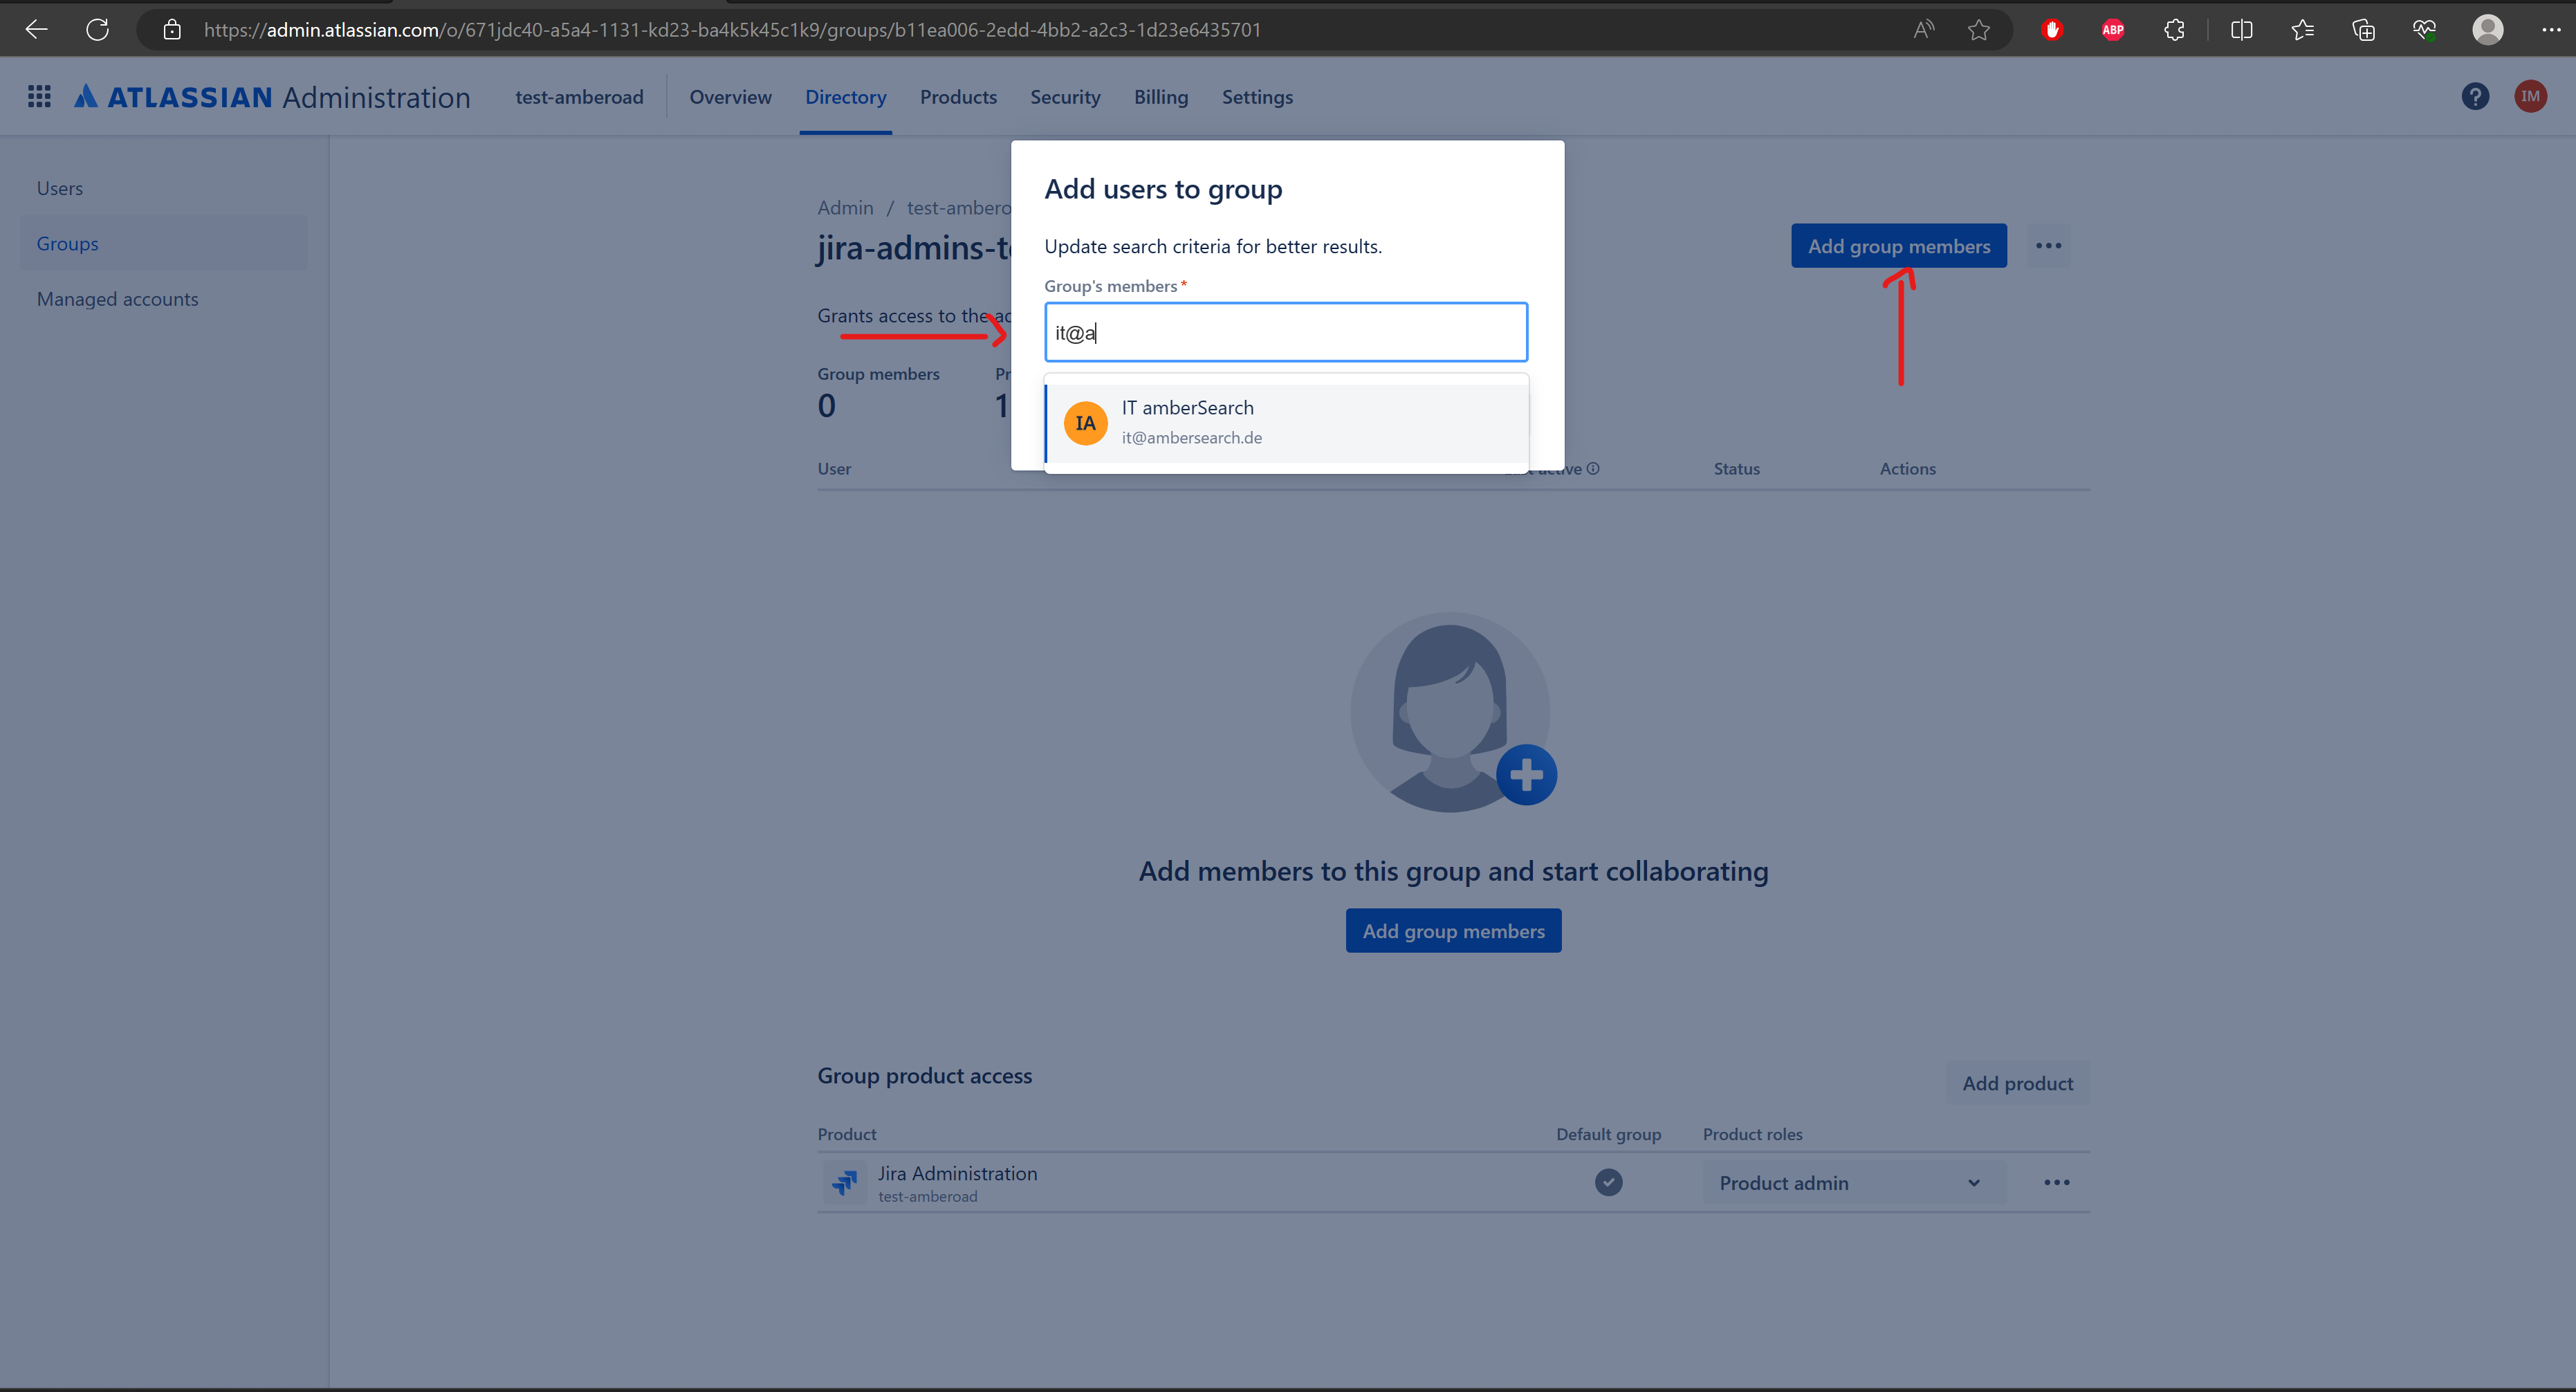Select Groups in the sidebar

pos(164,243)
